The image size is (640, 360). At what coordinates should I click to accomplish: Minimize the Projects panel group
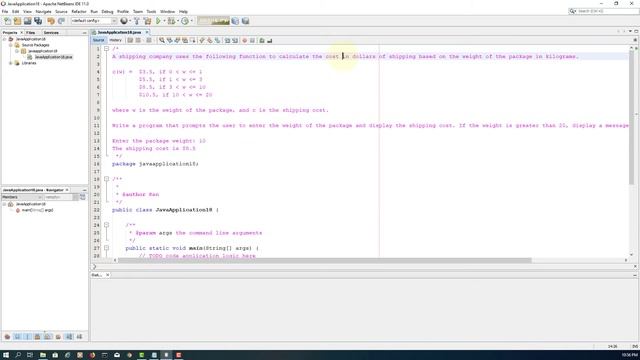tap(84, 32)
